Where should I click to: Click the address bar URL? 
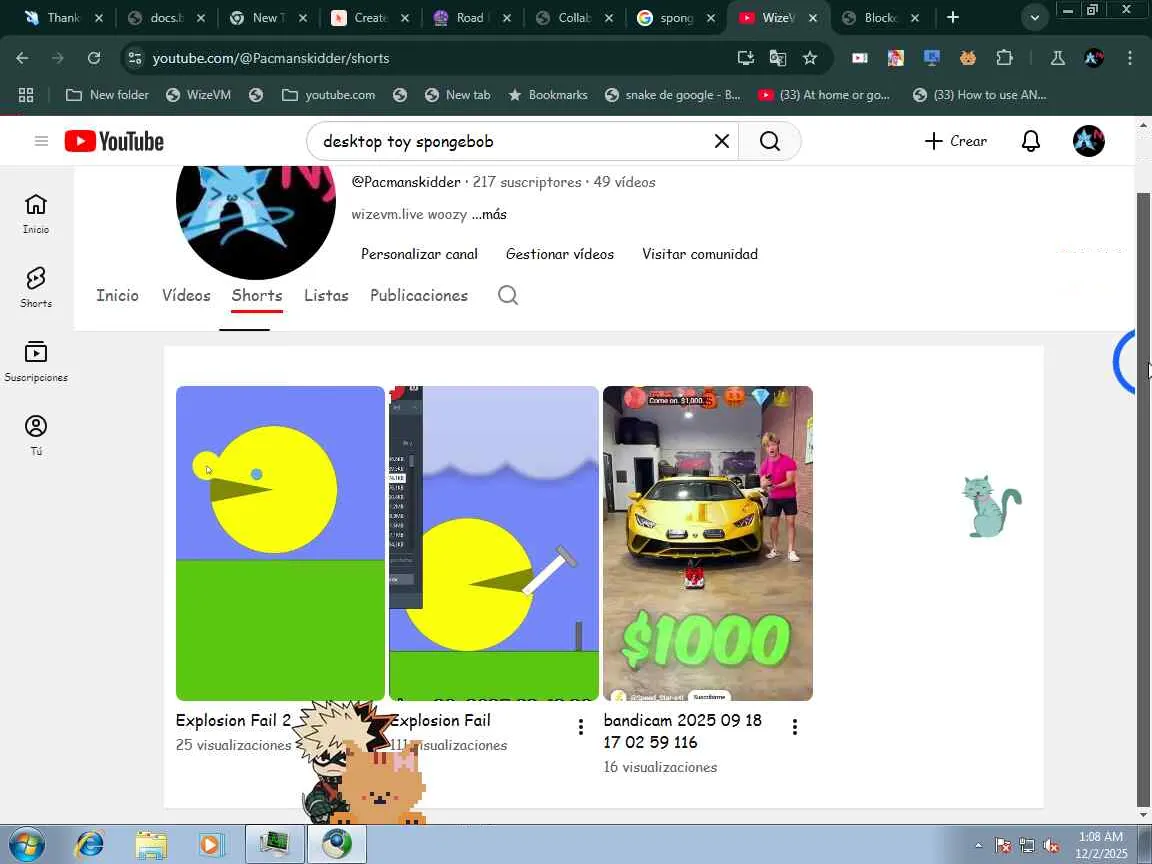tap(270, 58)
